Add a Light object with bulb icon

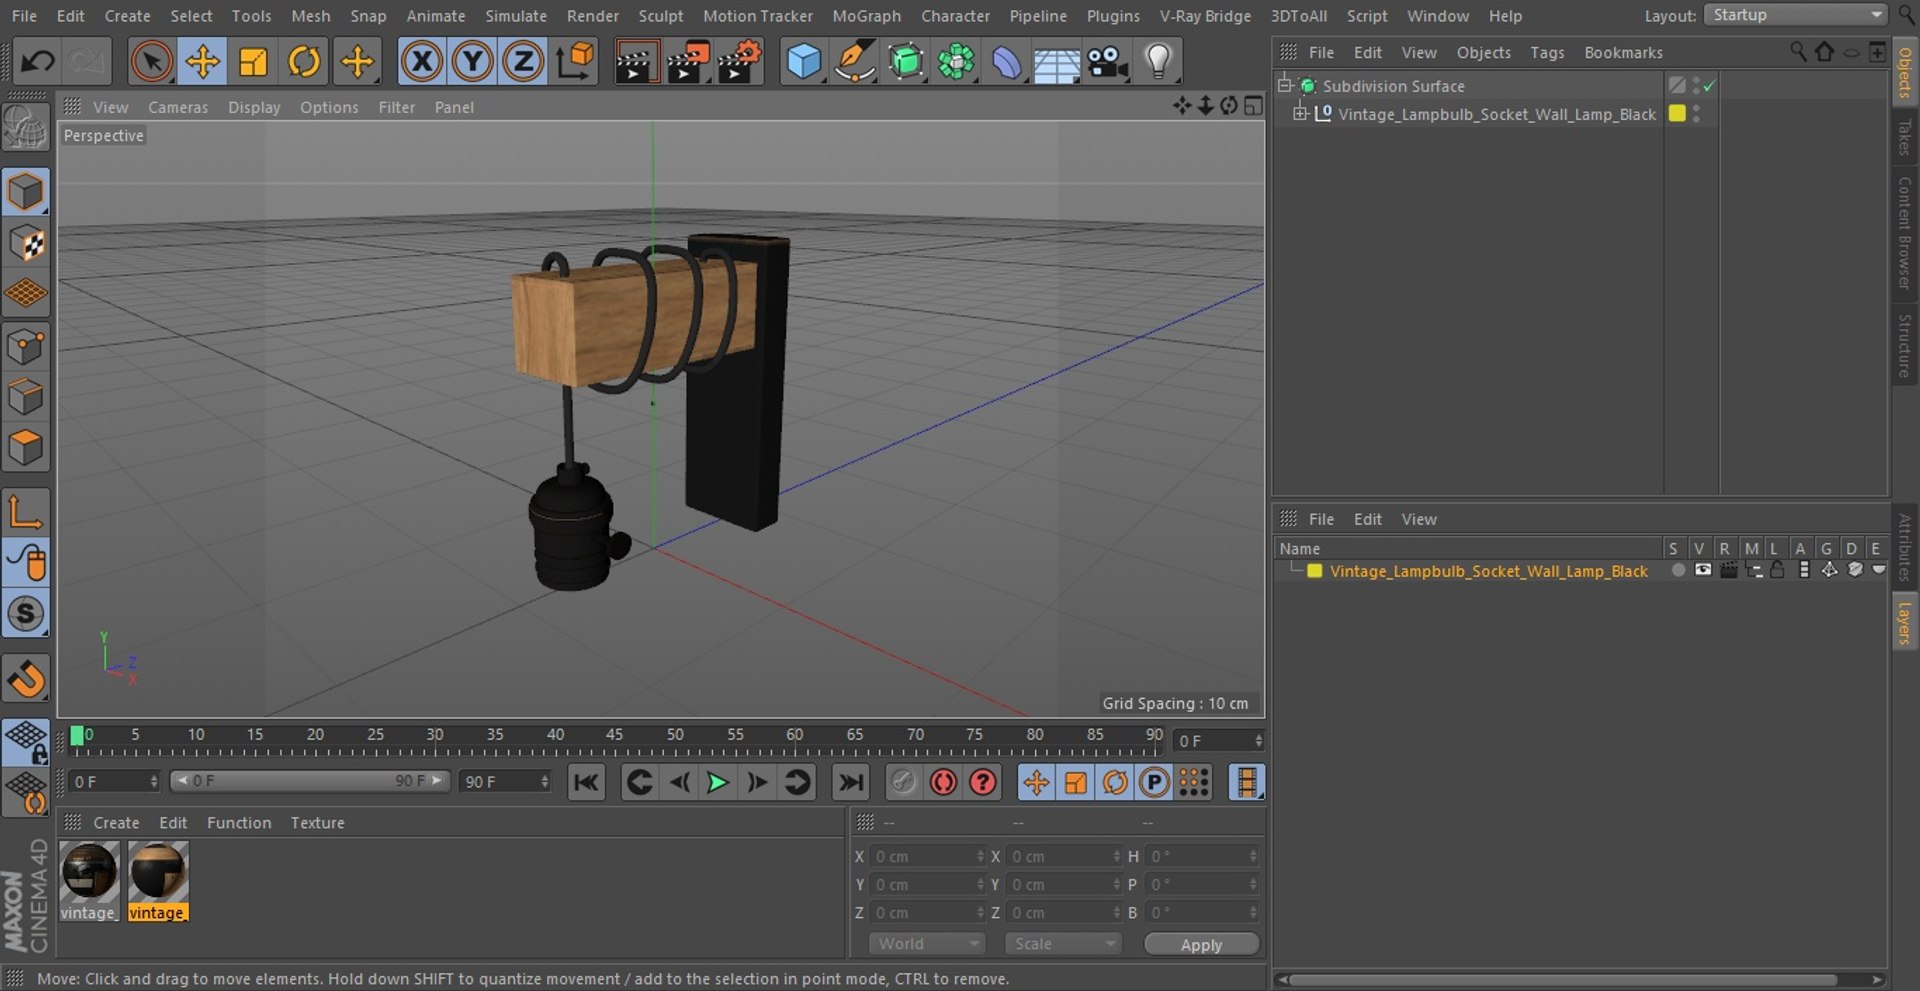(x=1157, y=62)
